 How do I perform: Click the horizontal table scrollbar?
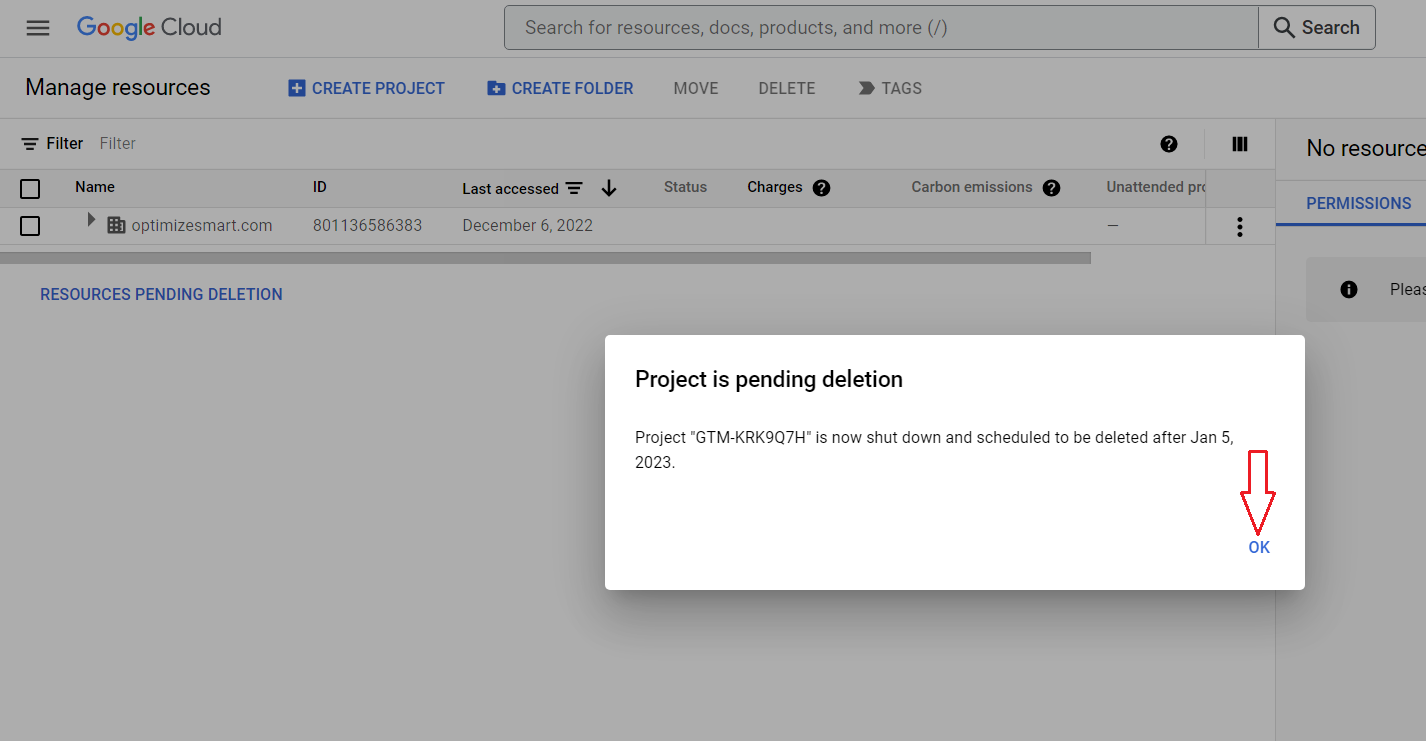click(x=545, y=258)
